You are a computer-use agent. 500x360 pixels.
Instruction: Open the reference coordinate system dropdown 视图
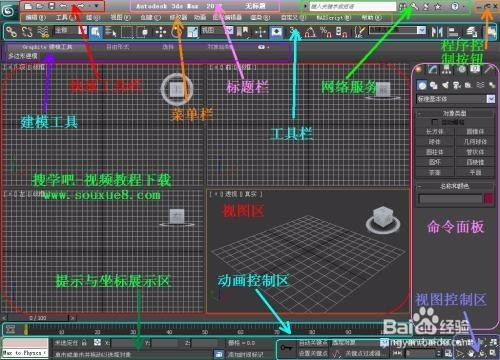click(217, 31)
